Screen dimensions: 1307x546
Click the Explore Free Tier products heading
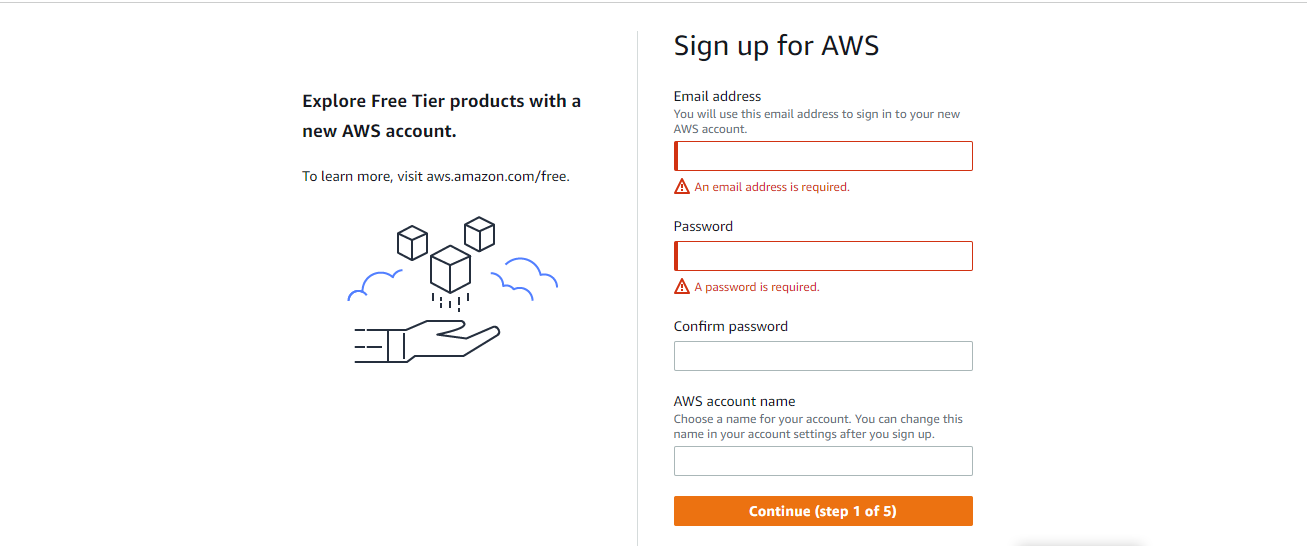pyautogui.click(x=442, y=116)
